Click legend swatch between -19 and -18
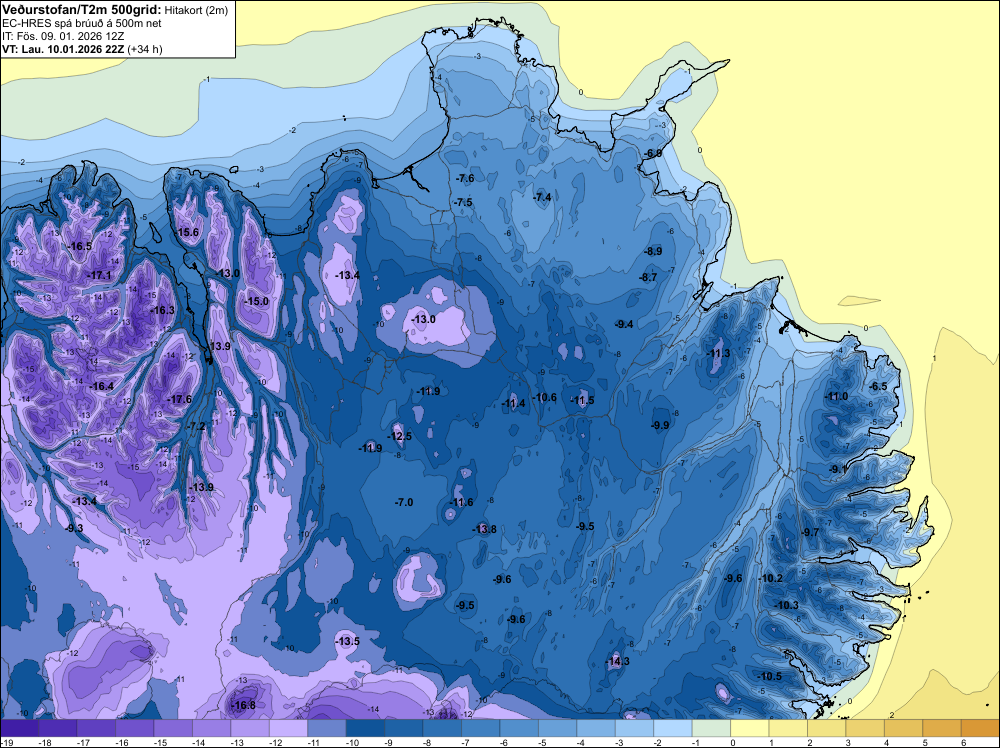This screenshot has height=748, width=1000. 19,728
